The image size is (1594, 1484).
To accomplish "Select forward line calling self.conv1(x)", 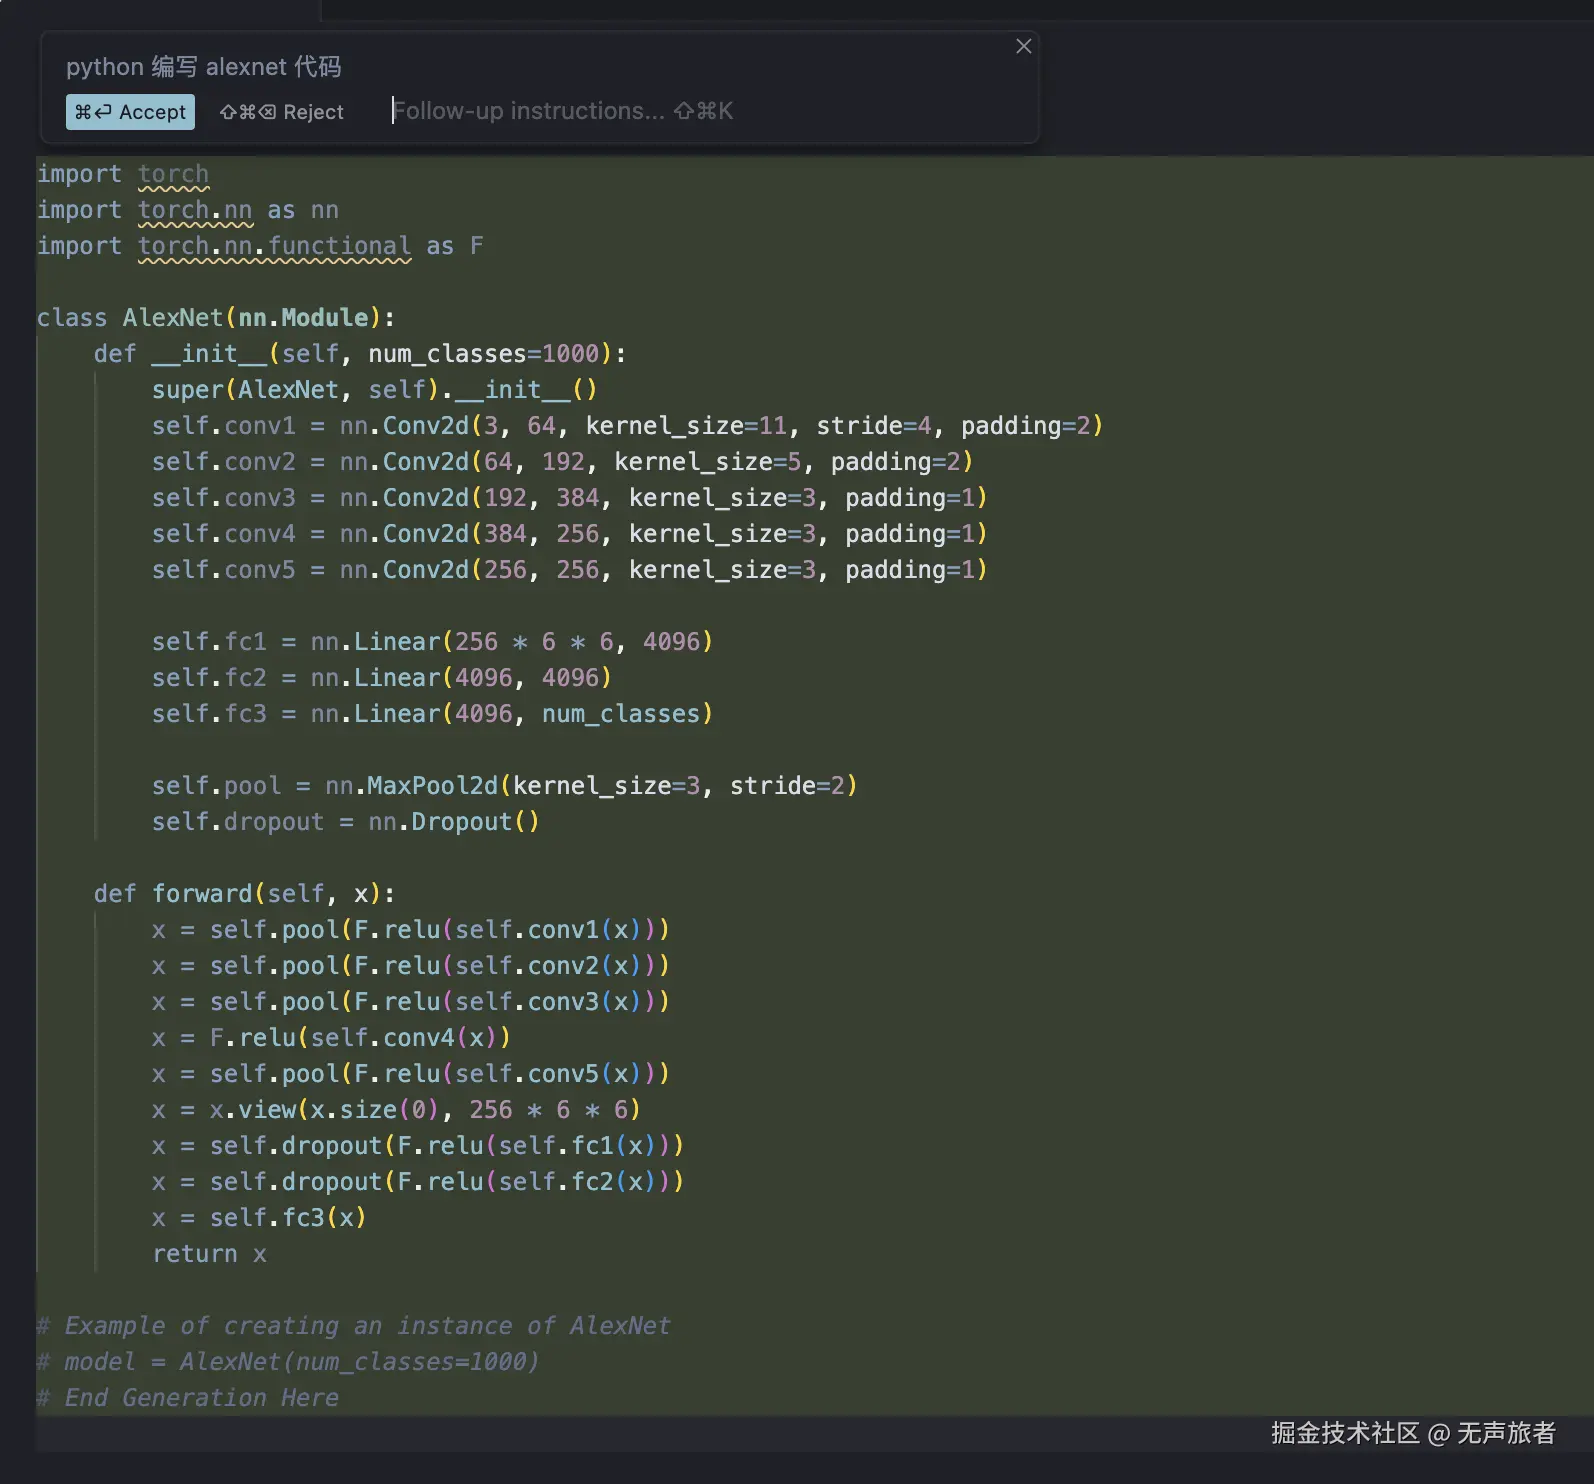I will (x=411, y=930).
